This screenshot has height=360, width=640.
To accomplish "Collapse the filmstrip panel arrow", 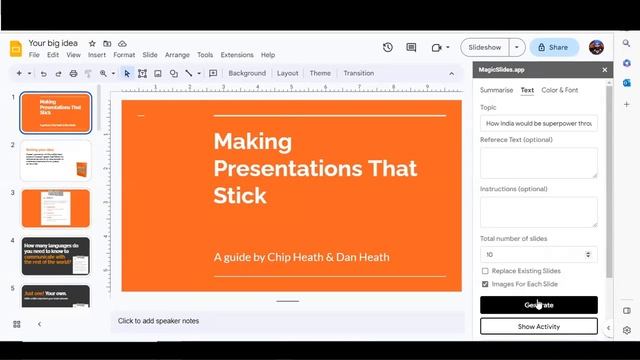I will point(40,324).
